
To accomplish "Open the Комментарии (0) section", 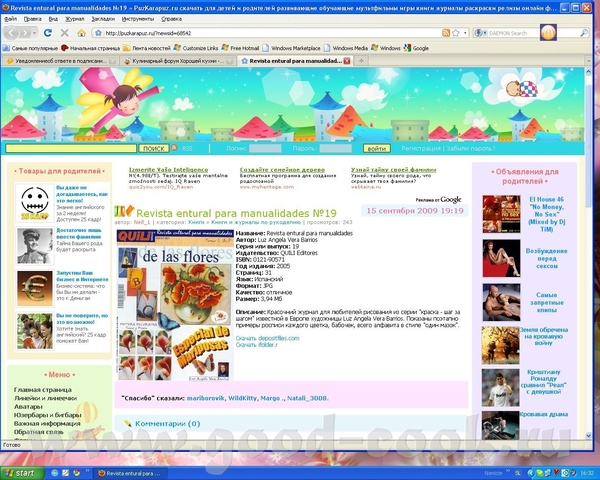I will [168, 424].
